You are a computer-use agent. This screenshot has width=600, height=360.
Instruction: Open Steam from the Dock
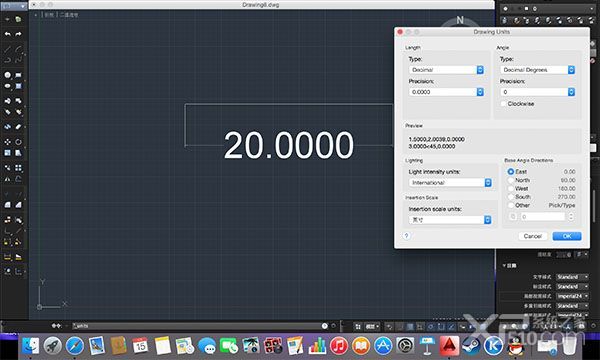(471, 346)
